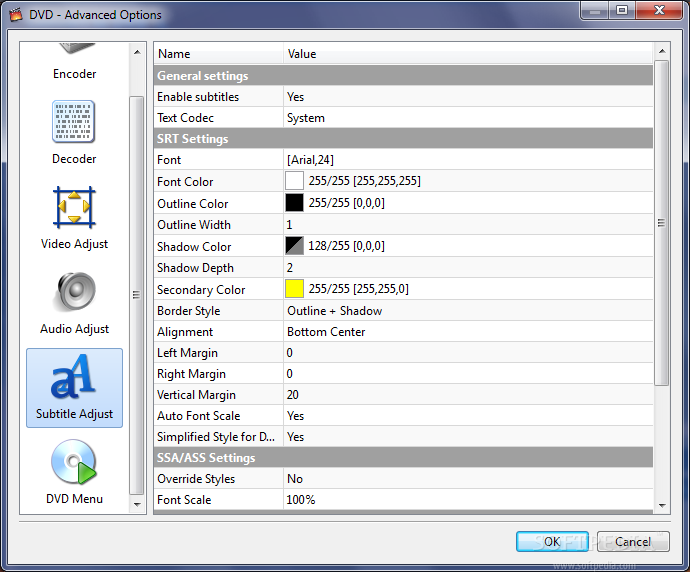Click the Cancel button
The width and height of the screenshot is (690, 572).
pos(633,541)
